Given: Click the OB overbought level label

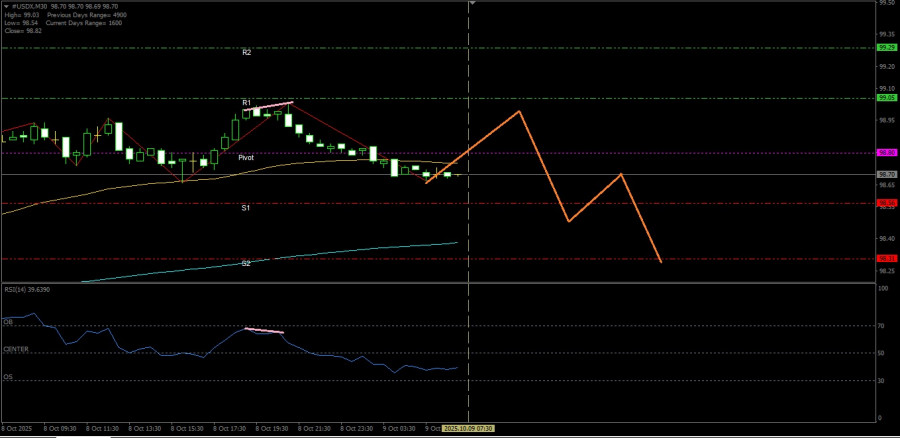Looking at the screenshot, I should [8, 323].
